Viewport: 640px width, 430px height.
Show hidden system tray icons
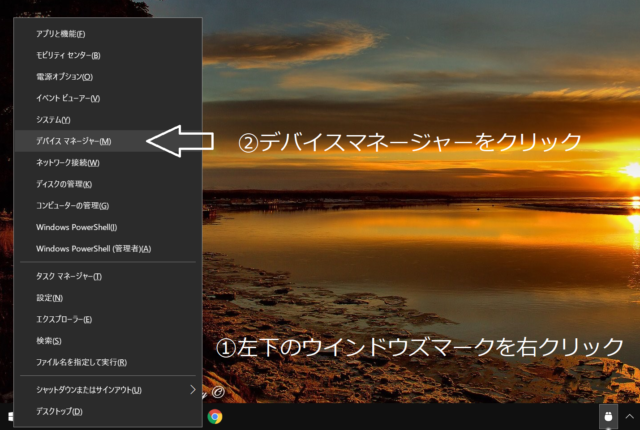[629, 417]
